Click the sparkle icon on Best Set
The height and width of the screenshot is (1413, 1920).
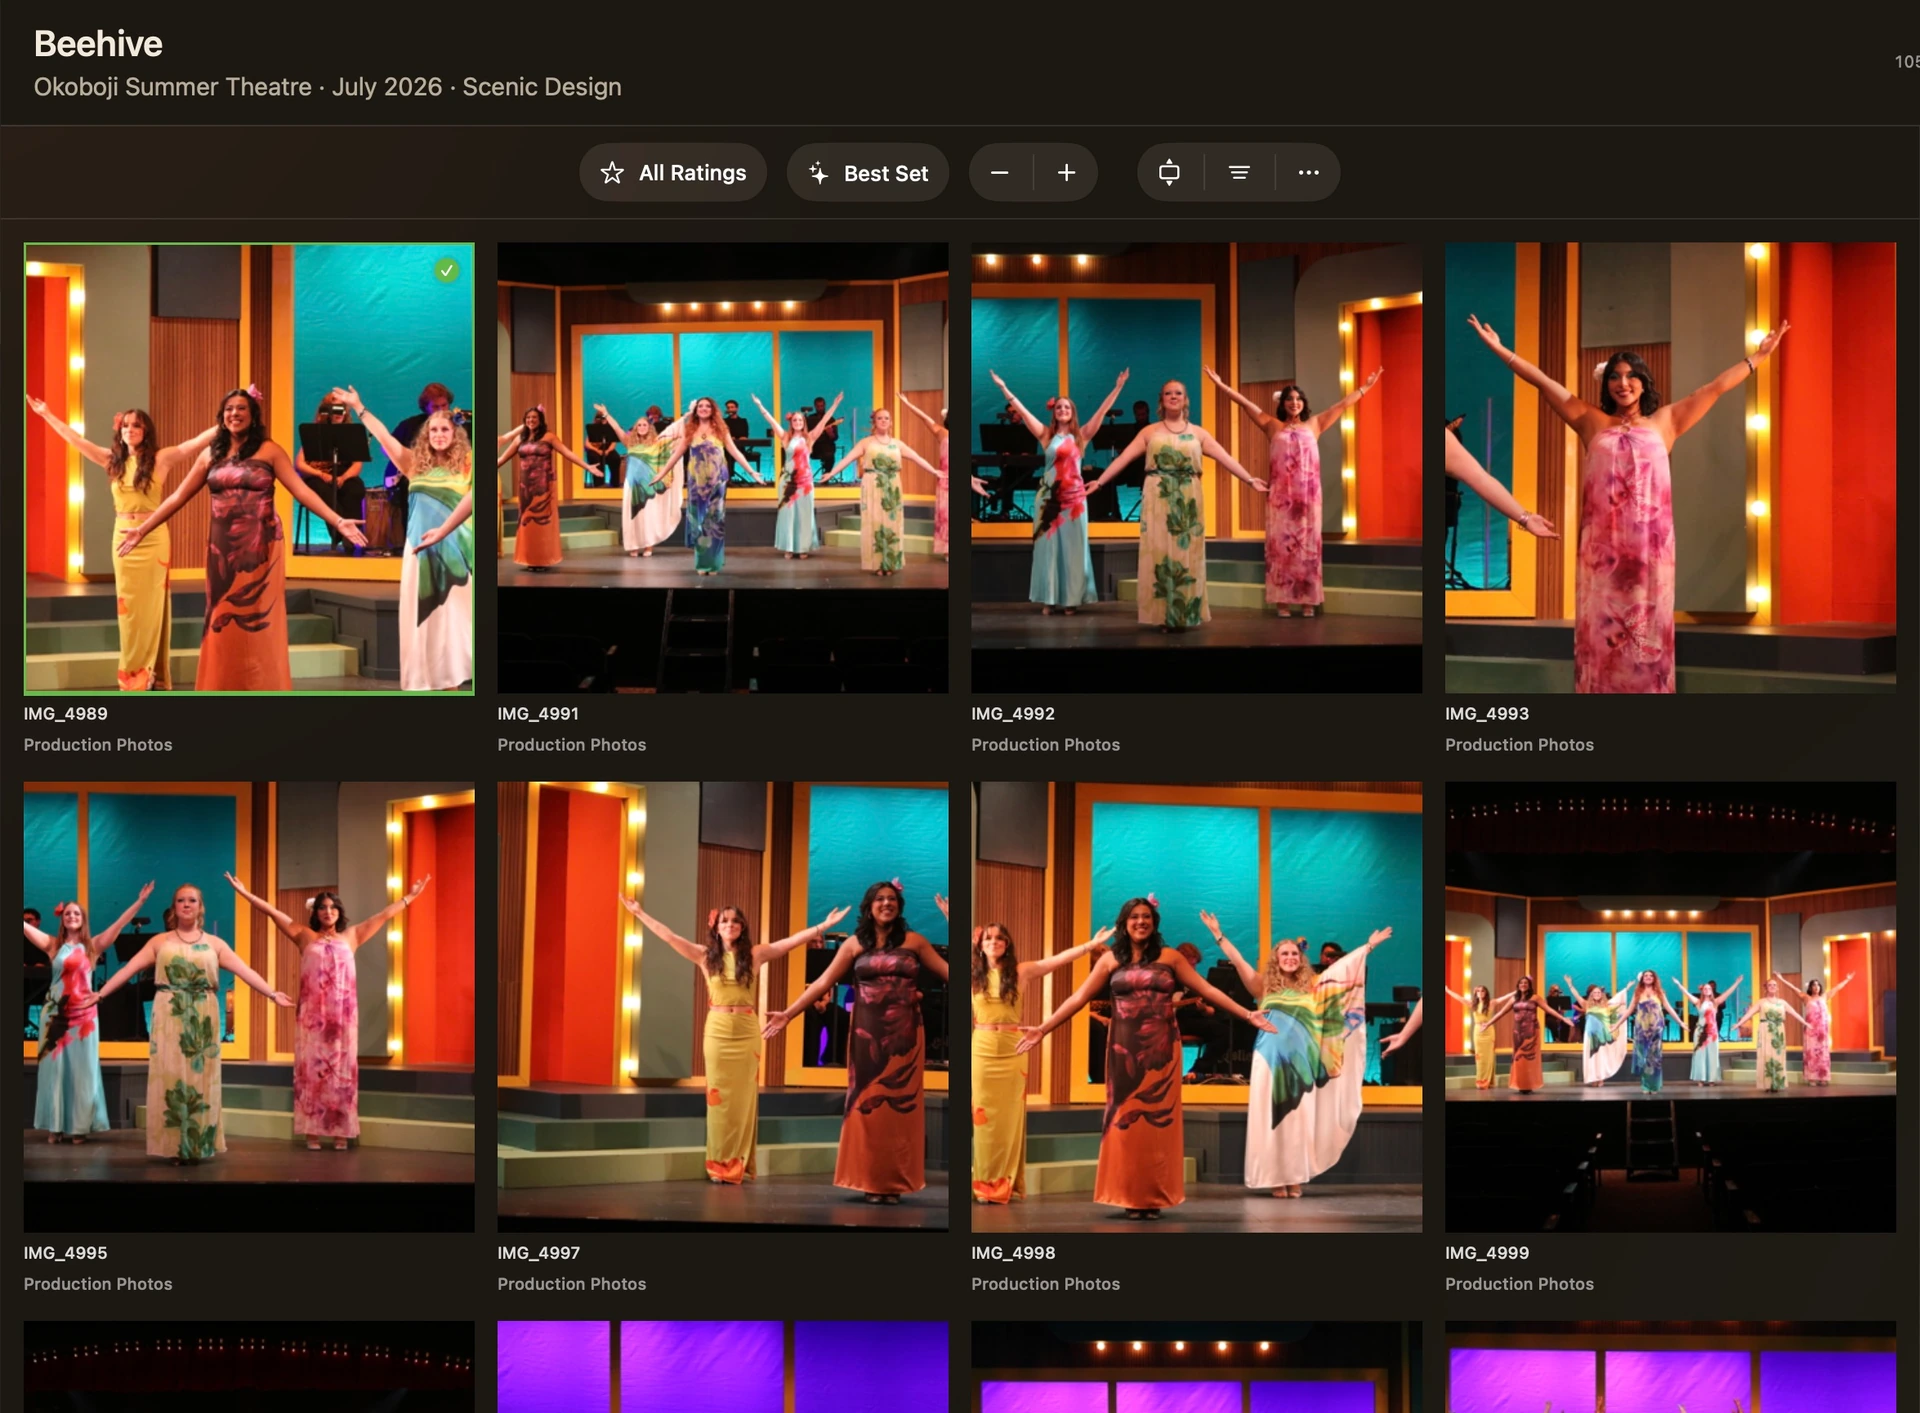818,173
